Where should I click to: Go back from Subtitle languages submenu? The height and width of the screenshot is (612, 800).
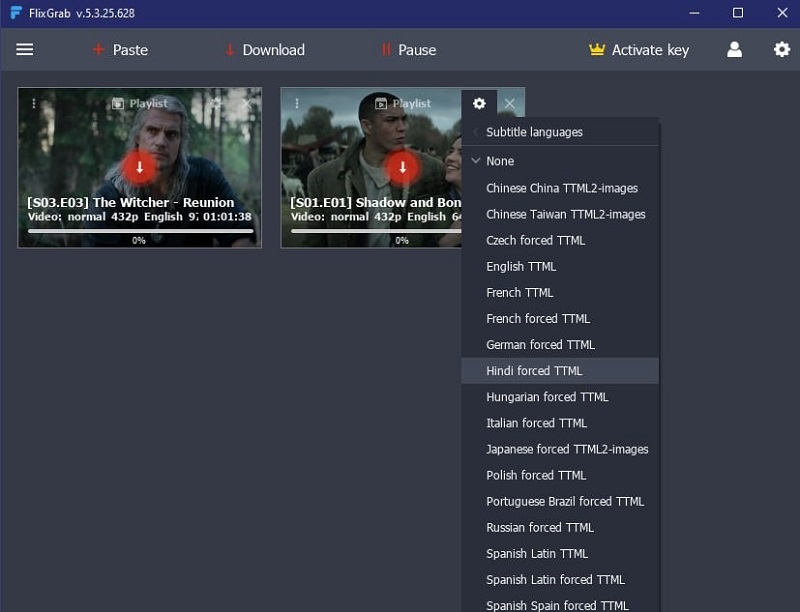click(476, 132)
